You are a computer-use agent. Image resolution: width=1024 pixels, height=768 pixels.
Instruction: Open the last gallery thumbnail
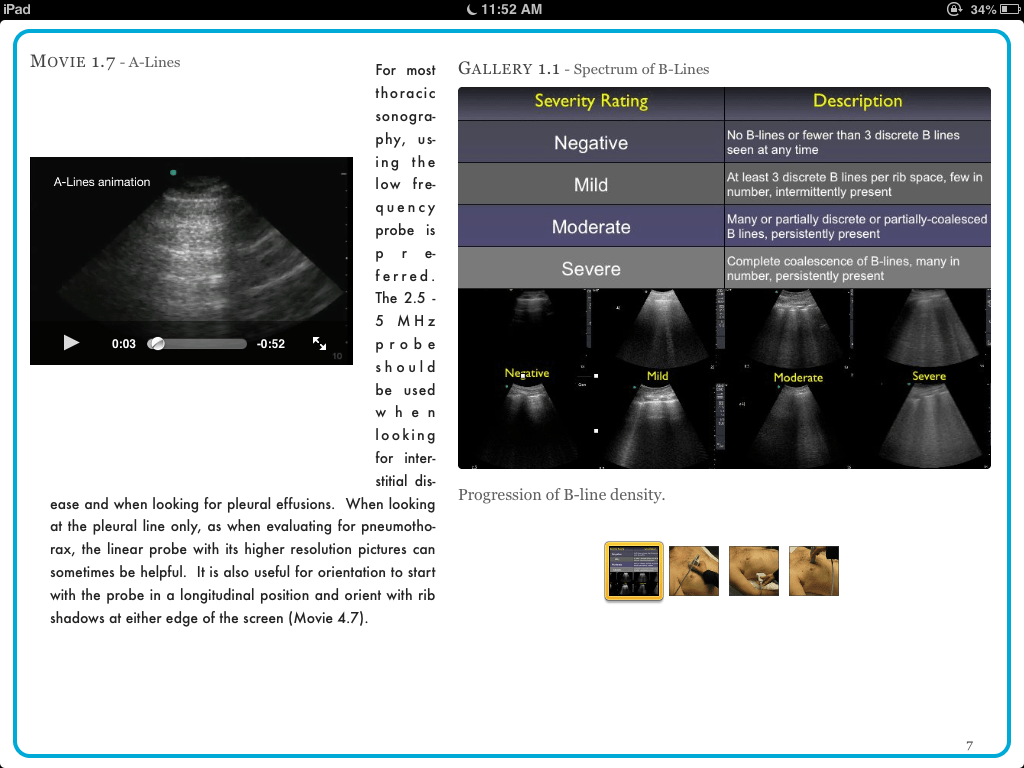click(x=814, y=570)
